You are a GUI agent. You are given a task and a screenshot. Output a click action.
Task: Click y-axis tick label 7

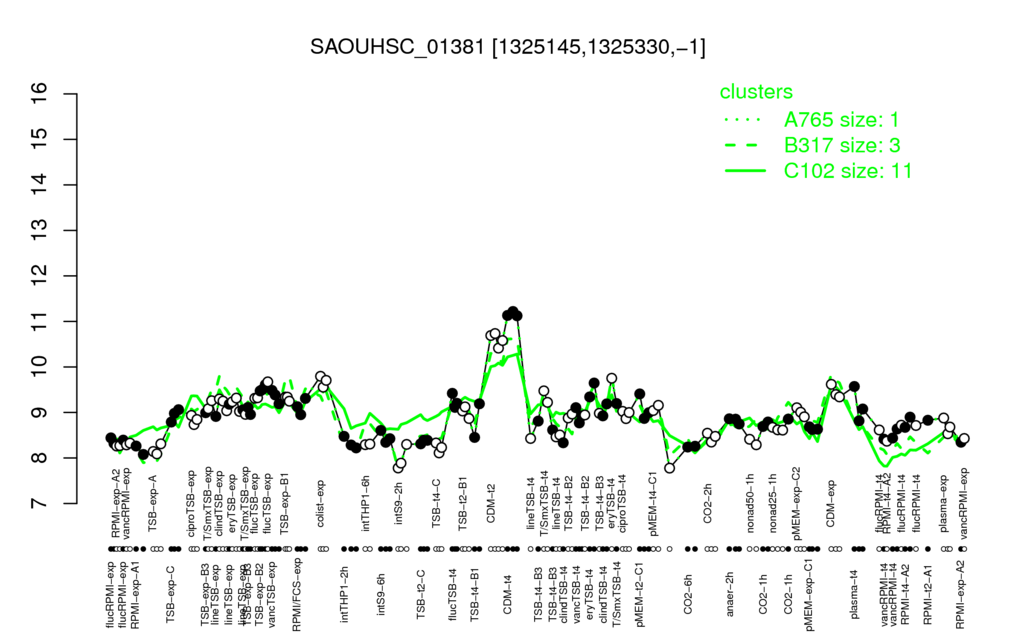point(40,504)
